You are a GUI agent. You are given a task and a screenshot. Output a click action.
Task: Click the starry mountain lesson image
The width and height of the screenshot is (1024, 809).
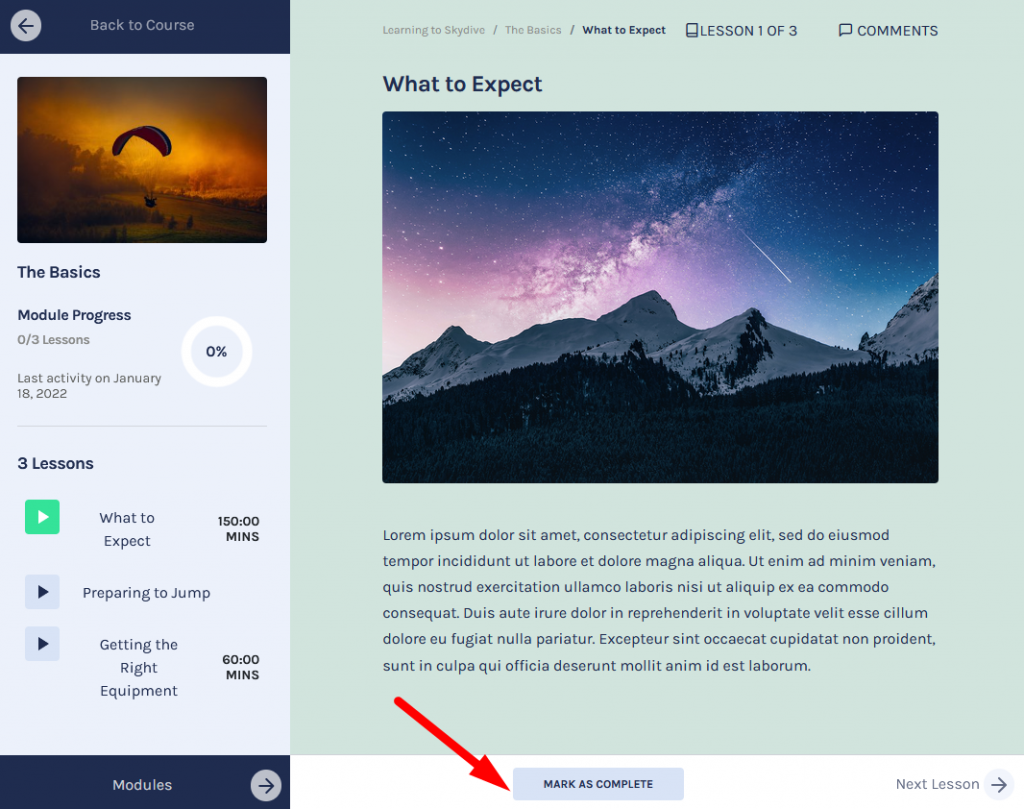660,297
